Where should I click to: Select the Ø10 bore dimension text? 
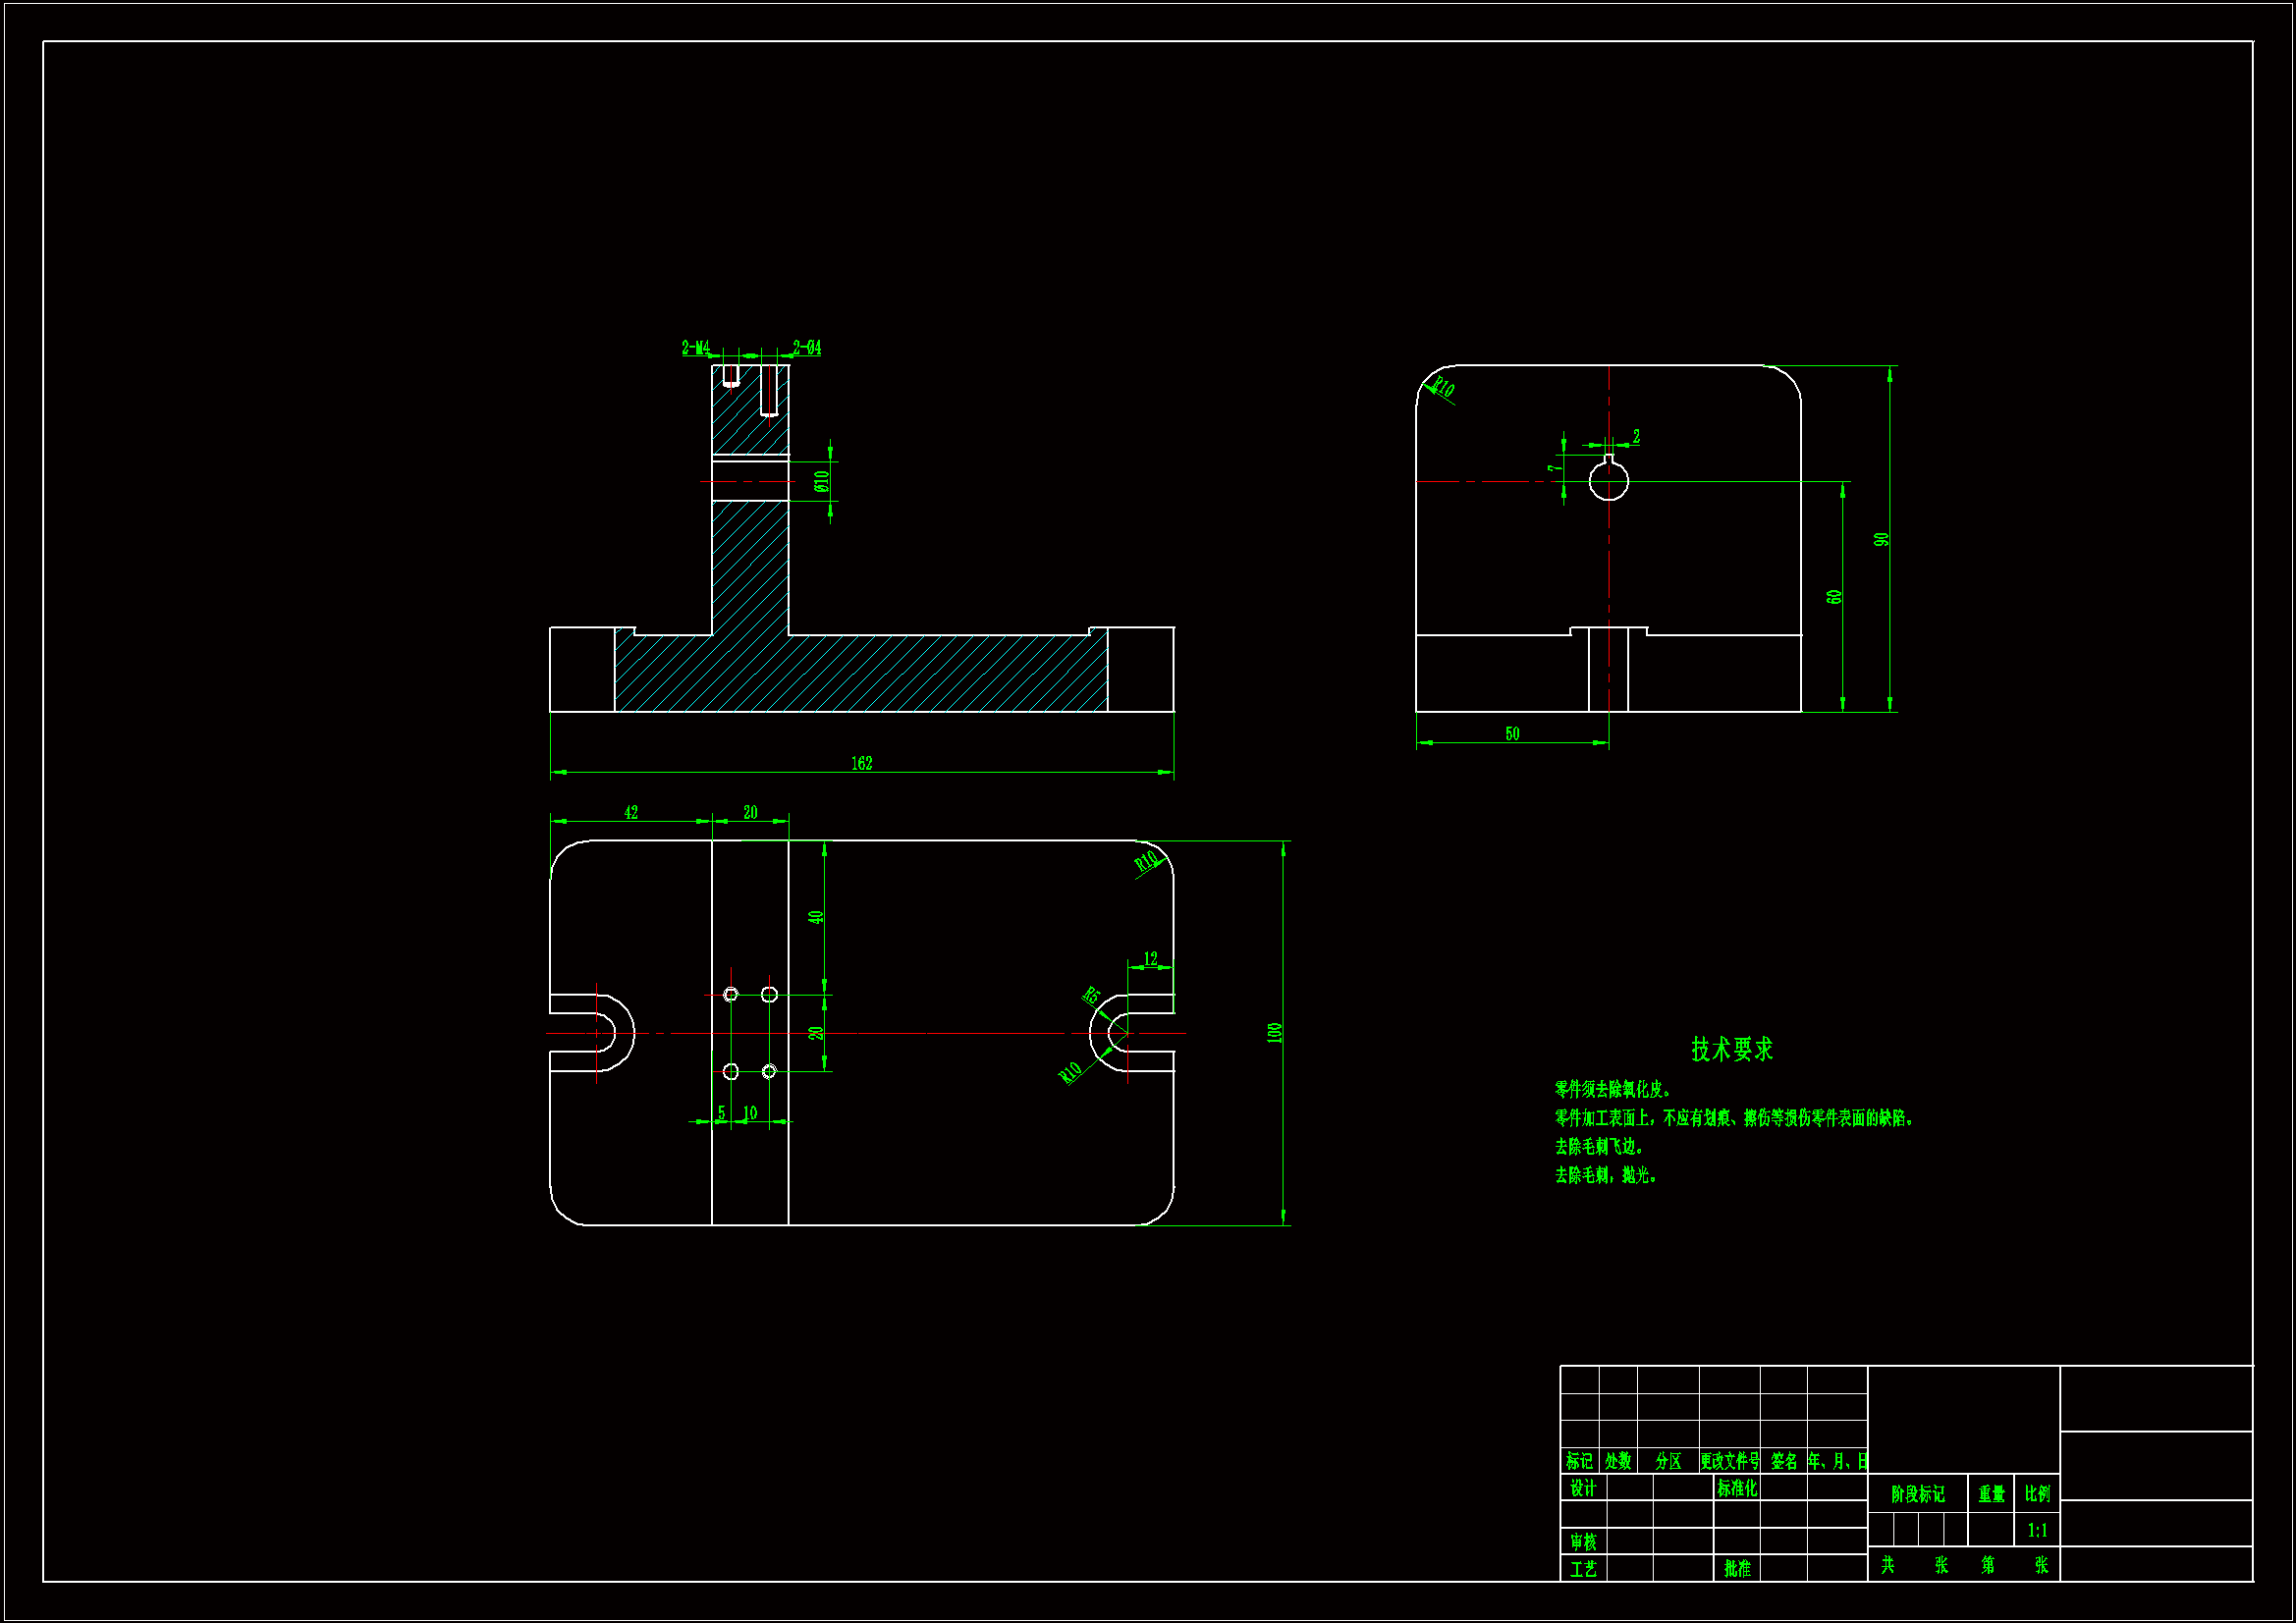[821, 481]
